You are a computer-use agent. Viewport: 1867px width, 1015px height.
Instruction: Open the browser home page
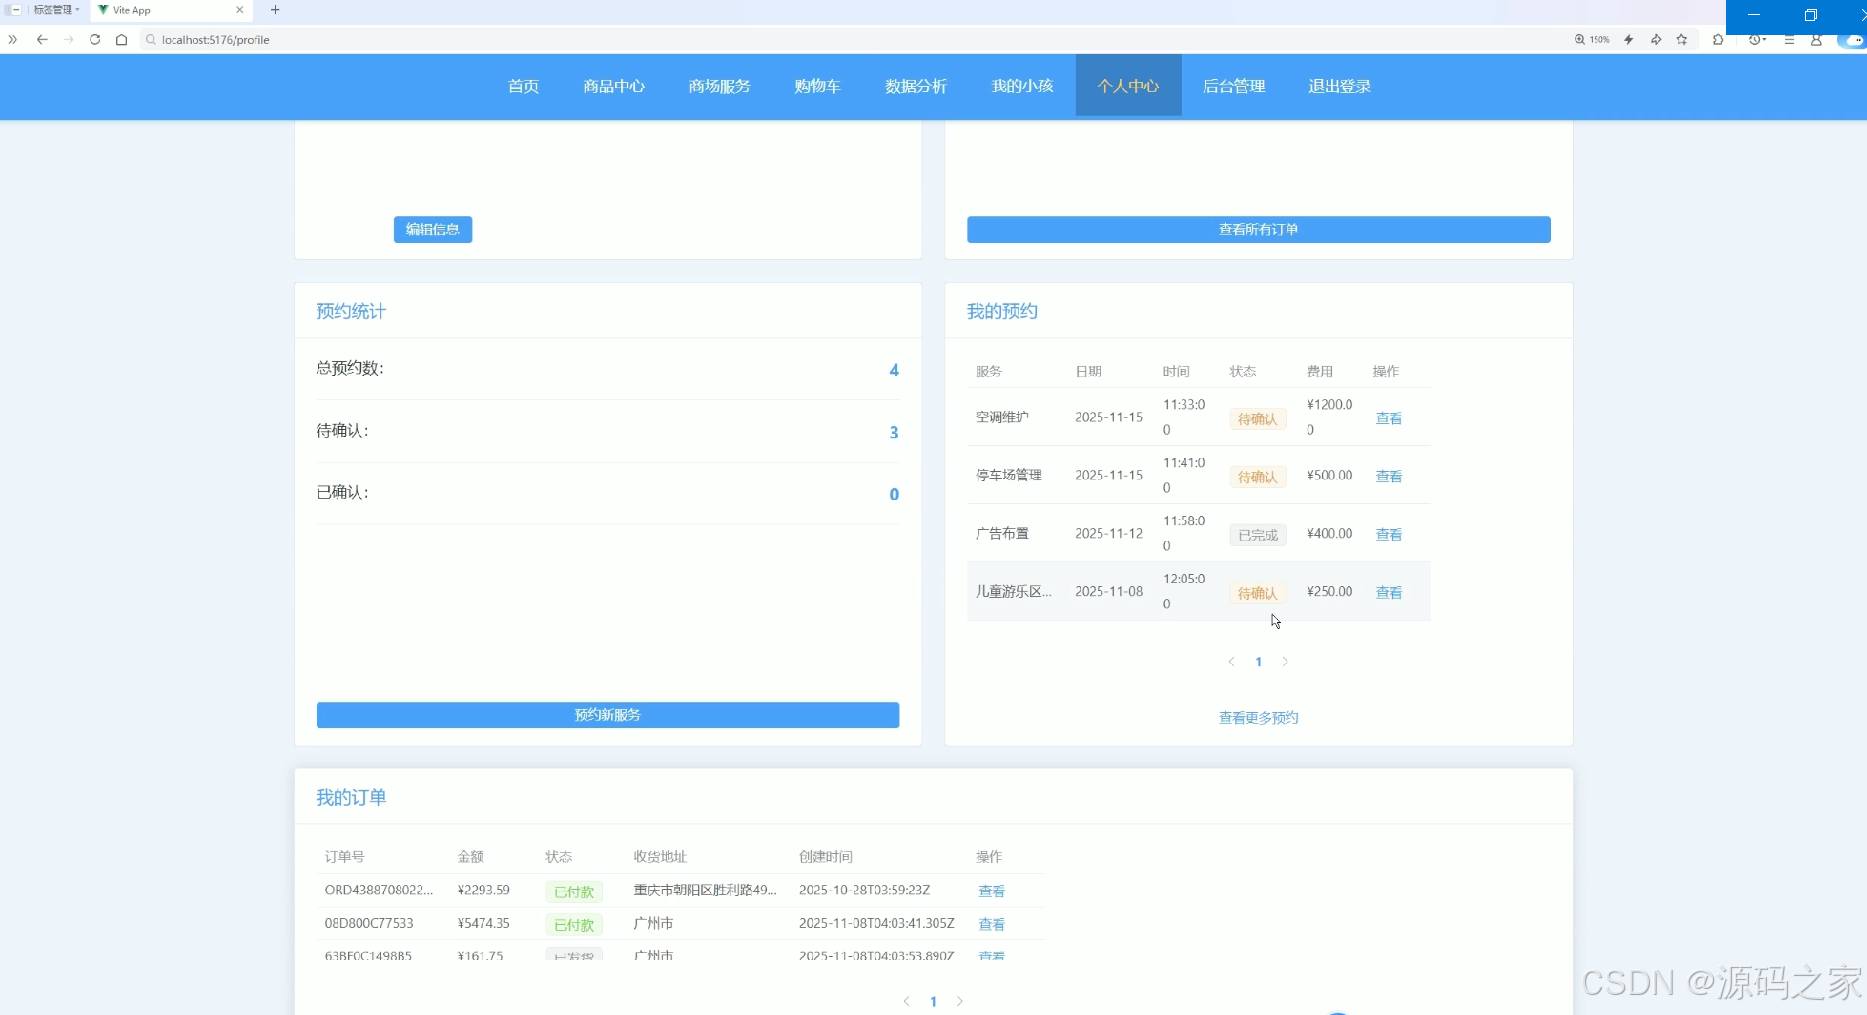point(121,40)
